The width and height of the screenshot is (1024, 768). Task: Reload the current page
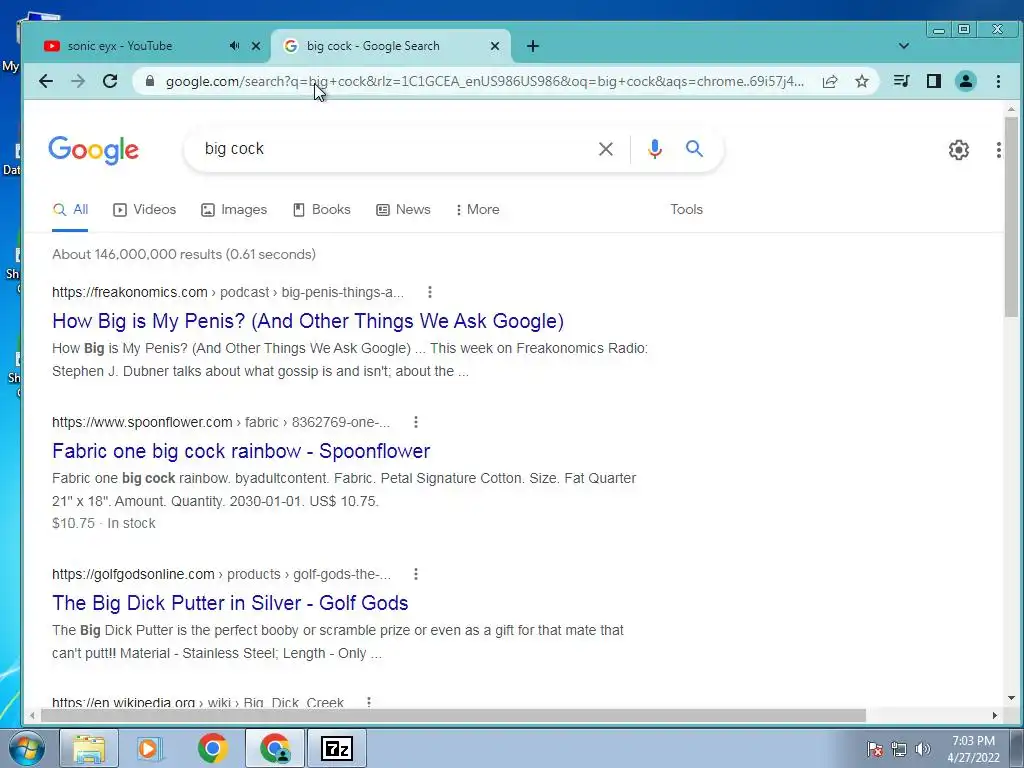[110, 81]
